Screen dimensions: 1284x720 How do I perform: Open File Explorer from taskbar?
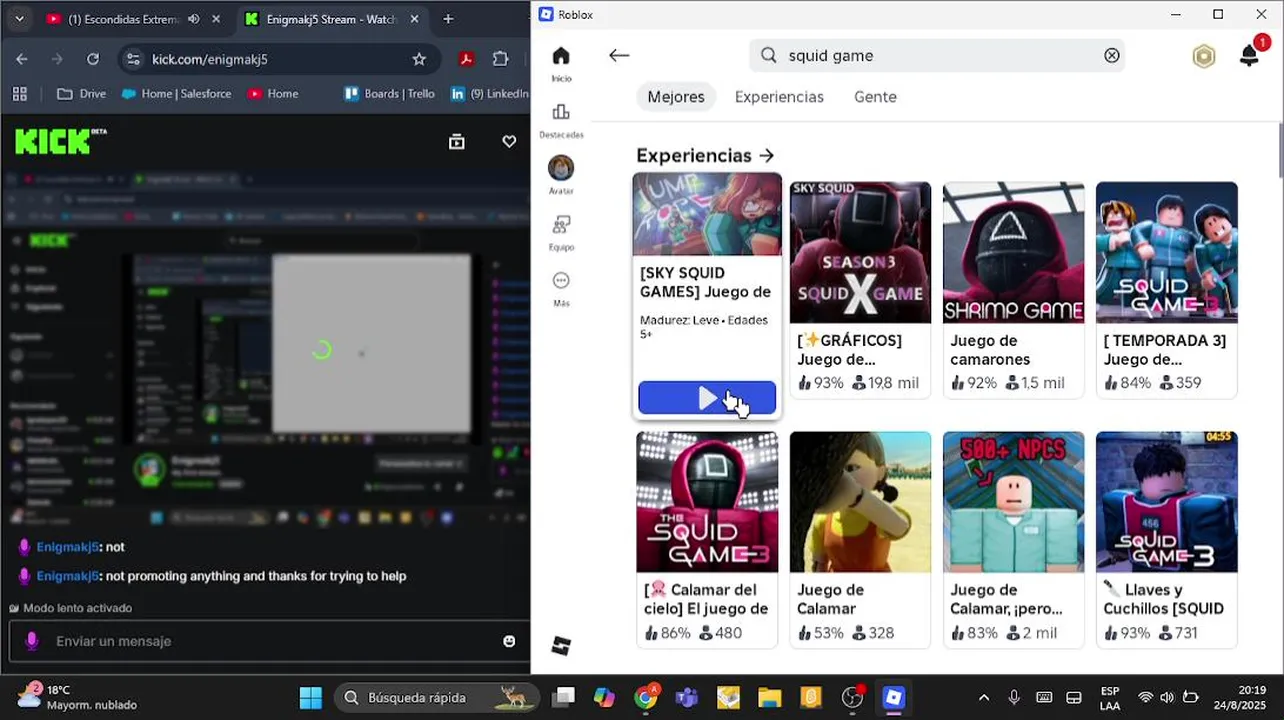coord(769,697)
